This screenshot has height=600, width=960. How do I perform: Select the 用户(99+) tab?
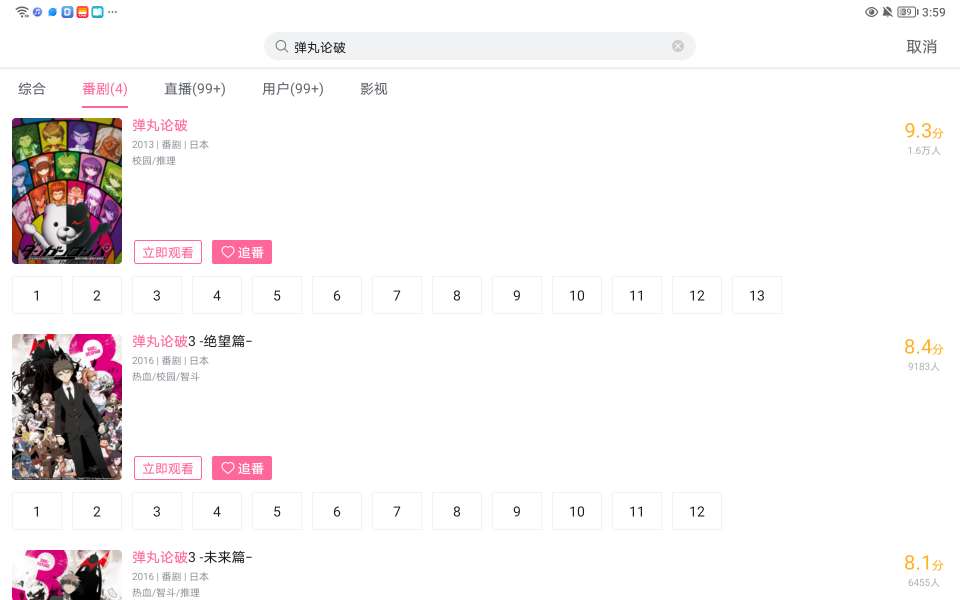coord(292,89)
